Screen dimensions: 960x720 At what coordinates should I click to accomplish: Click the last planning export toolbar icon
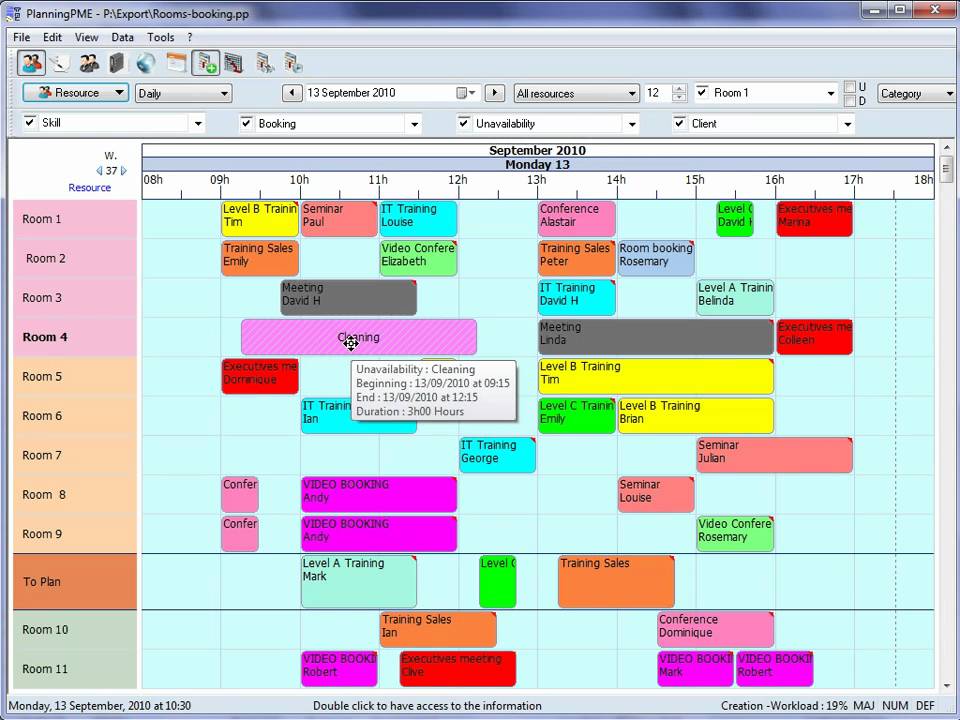pyautogui.click(x=293, y=63)
